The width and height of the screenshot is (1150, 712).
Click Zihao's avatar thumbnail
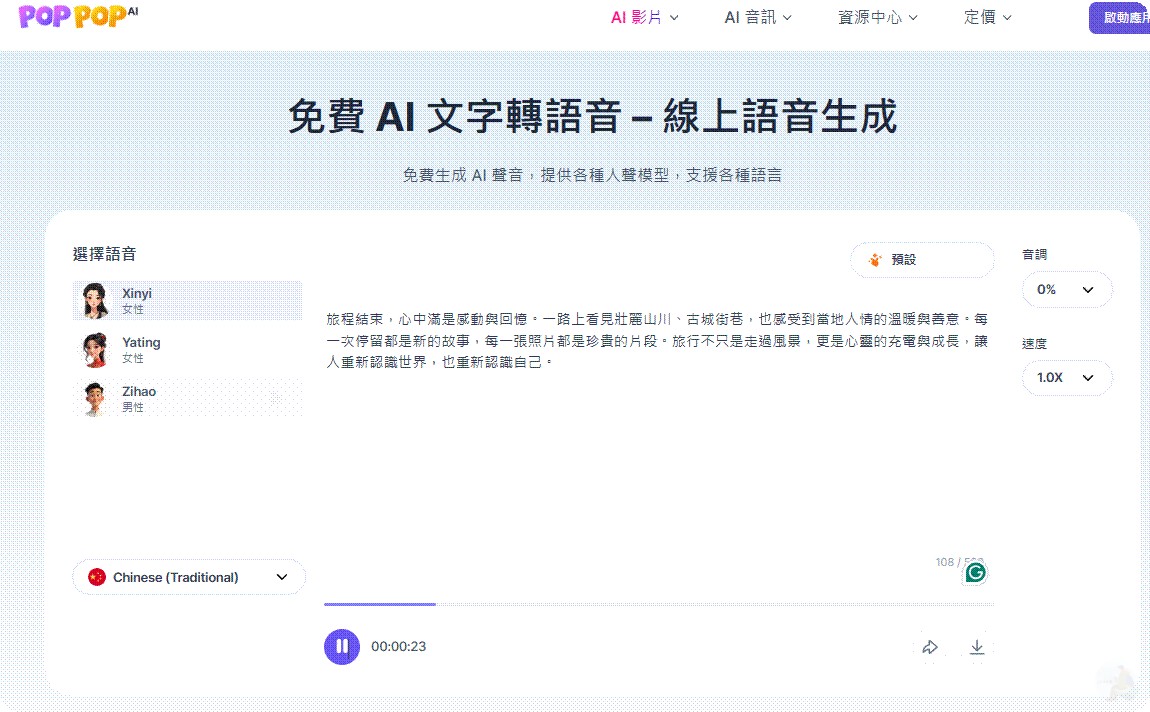click(x=95, y=398)
